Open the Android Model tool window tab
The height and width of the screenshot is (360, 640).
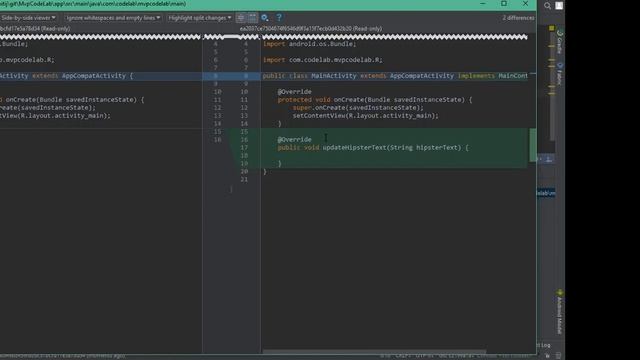pos(560,312)
